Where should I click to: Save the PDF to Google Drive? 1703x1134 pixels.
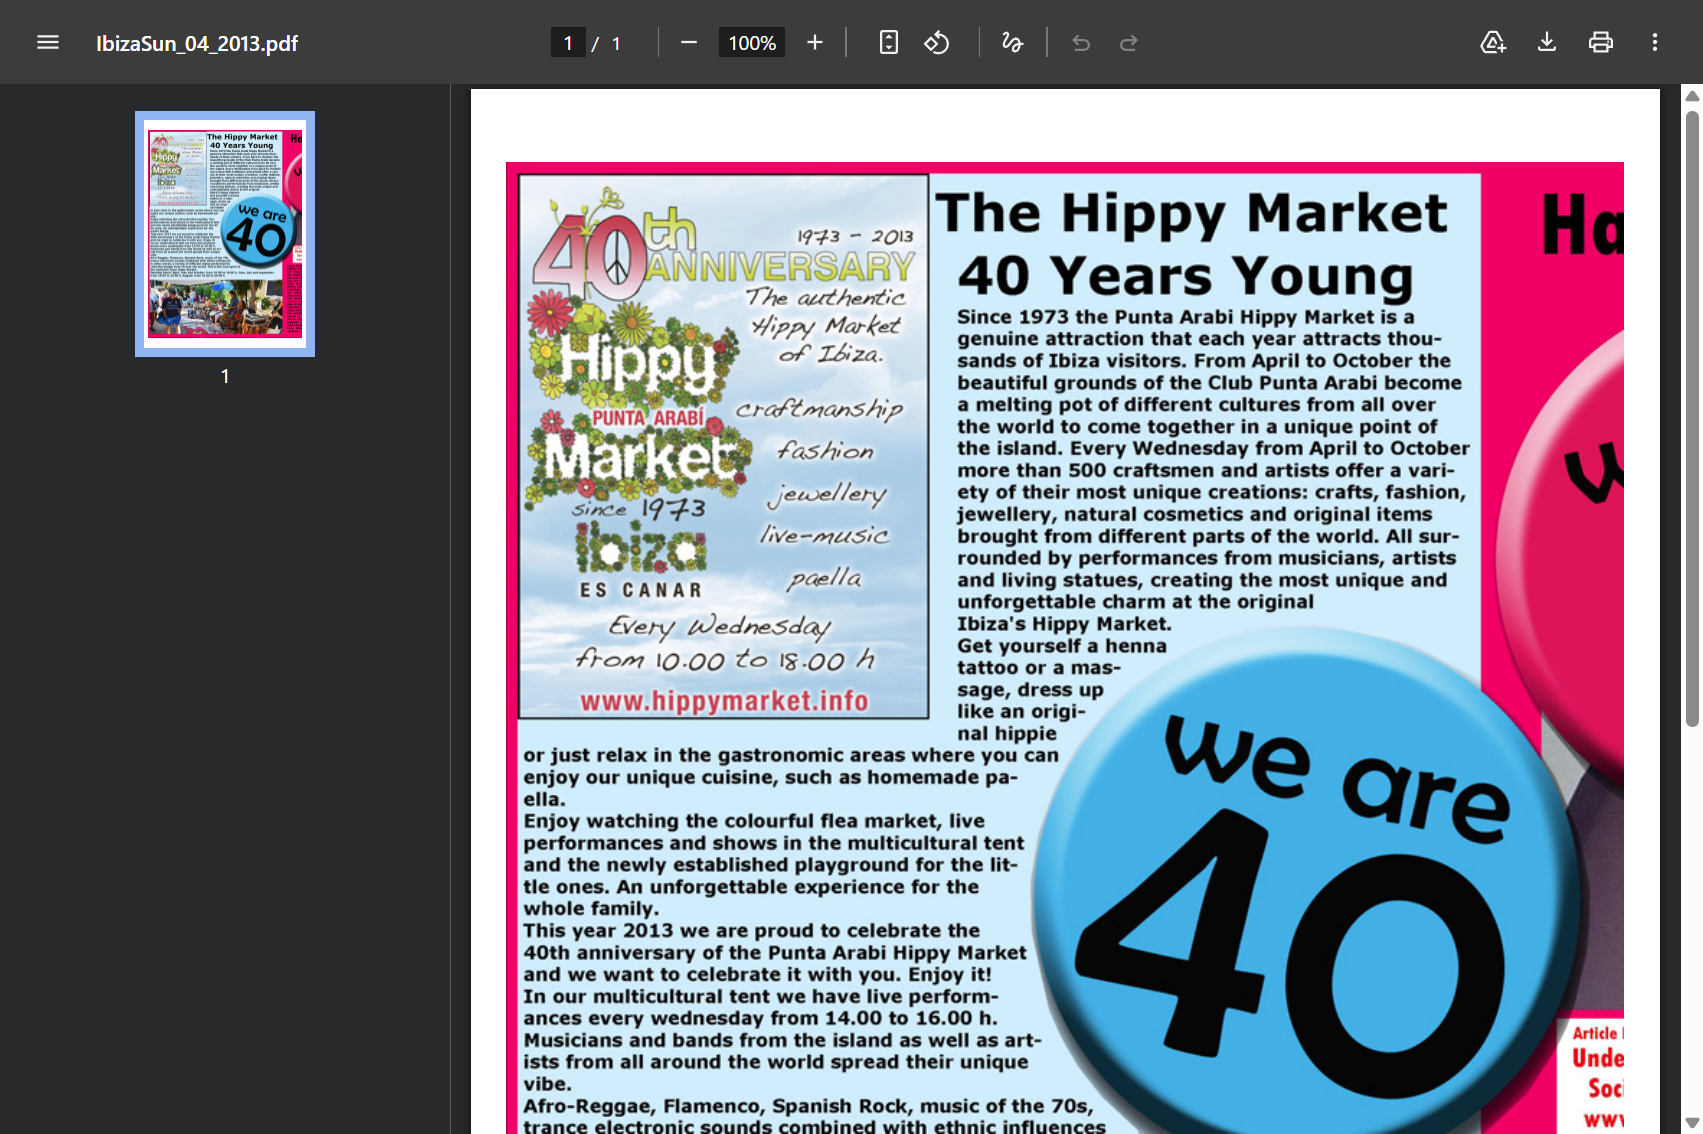click(1493, 42)
